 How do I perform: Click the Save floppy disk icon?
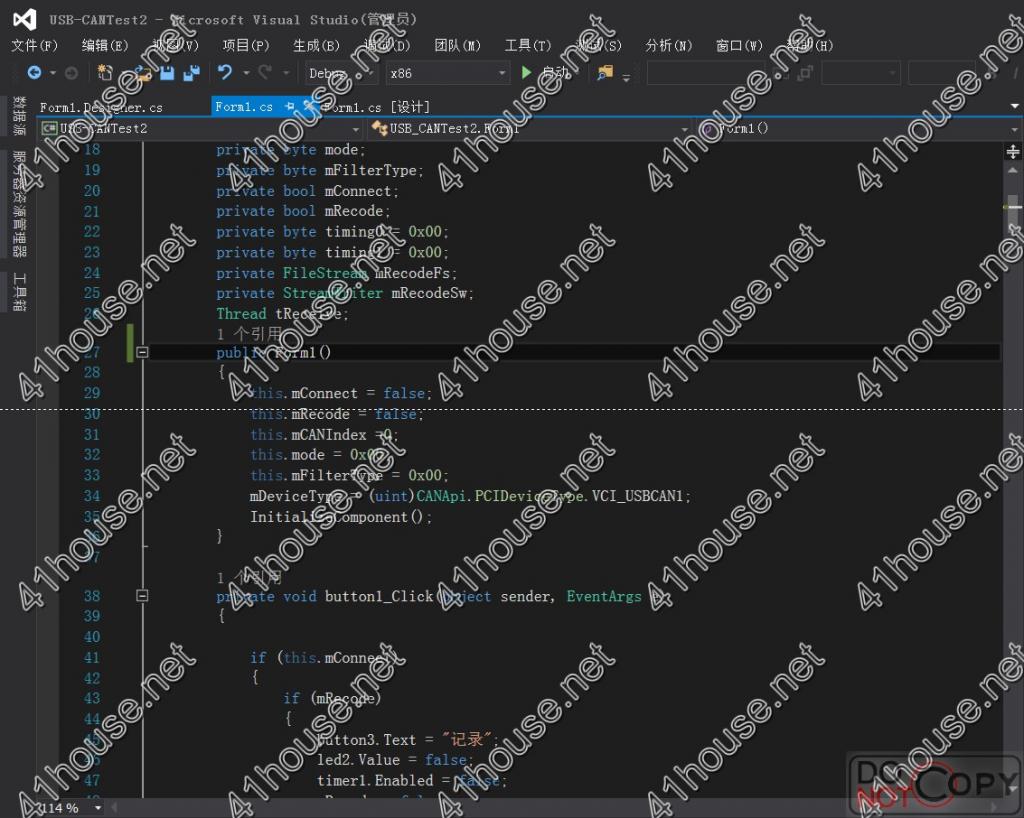tap(167, 72)
